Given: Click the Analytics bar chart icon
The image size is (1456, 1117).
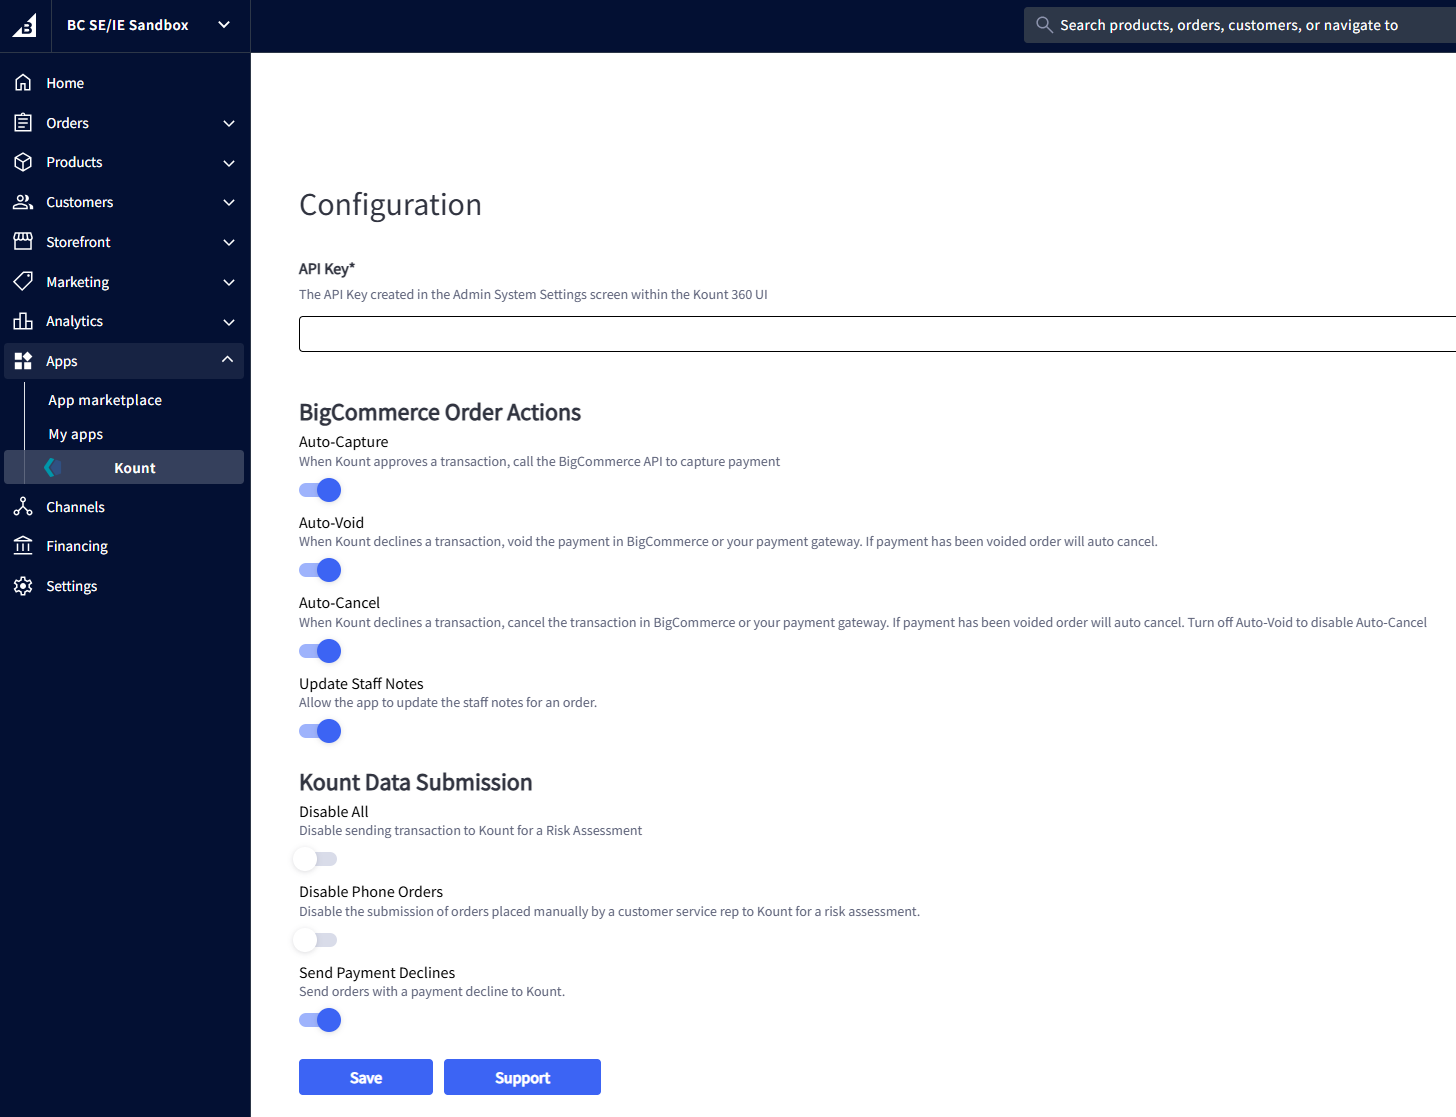Looking at the screenshot, I should (x=23, y=321).
